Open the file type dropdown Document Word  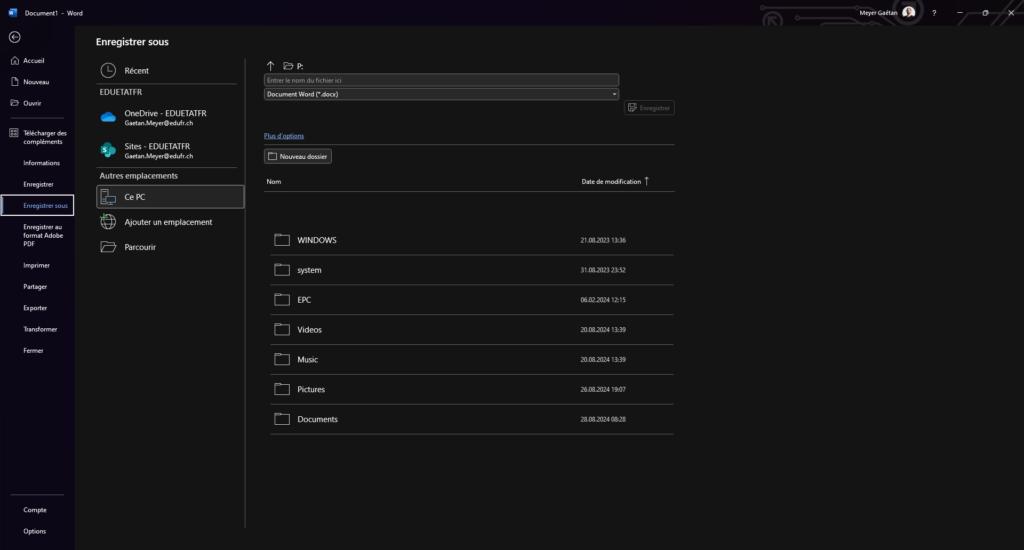point(441,94)
